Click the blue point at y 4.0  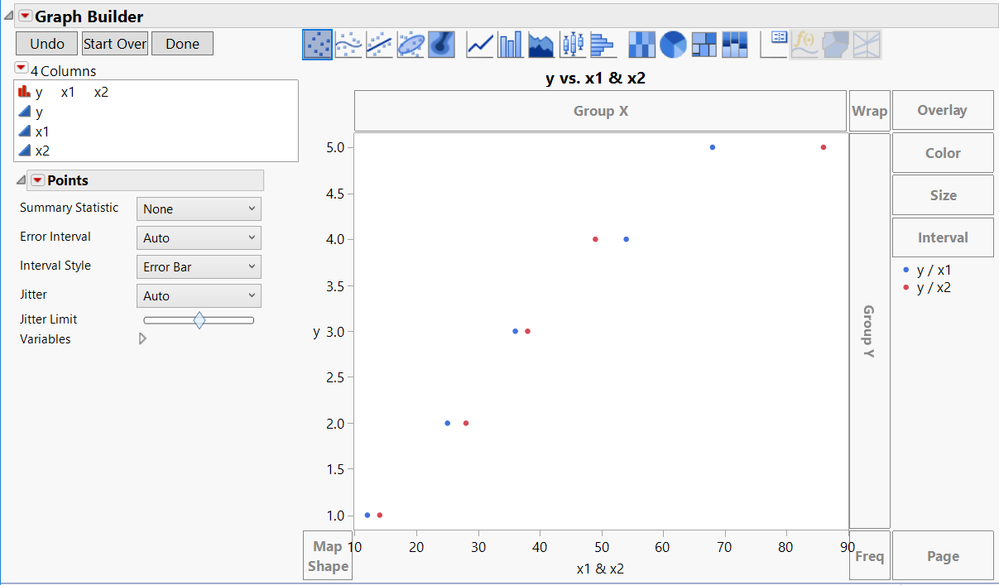pyautogui.click(x=626, y=240)
